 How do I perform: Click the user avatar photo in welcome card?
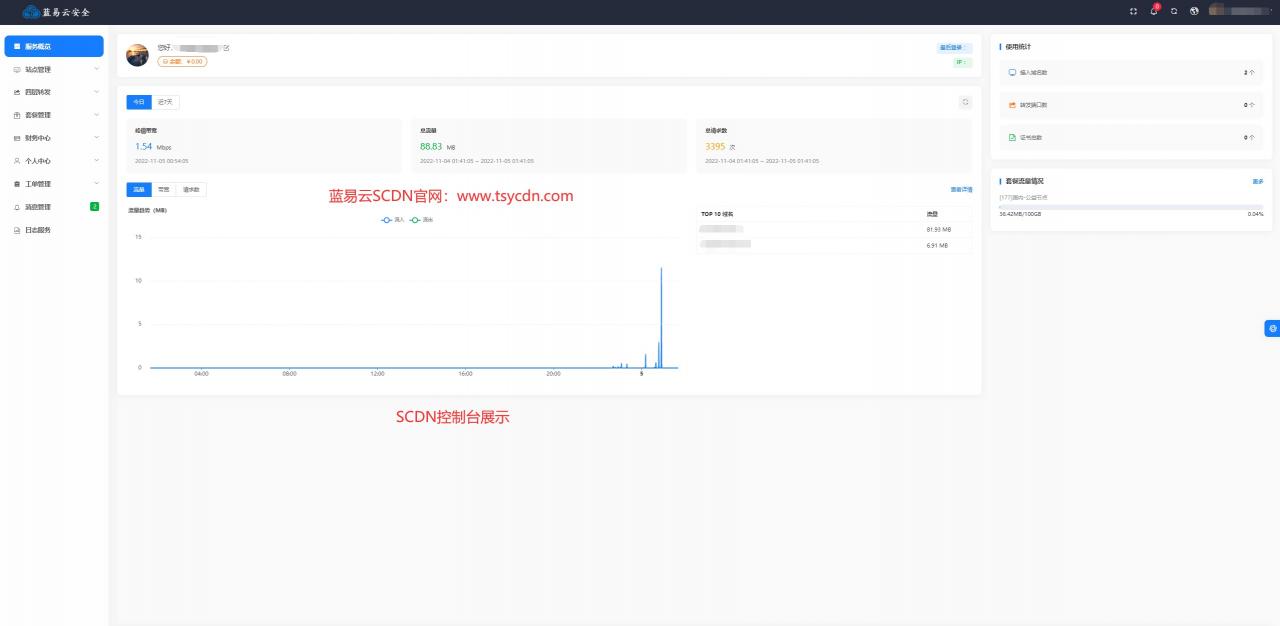[138, 55]
